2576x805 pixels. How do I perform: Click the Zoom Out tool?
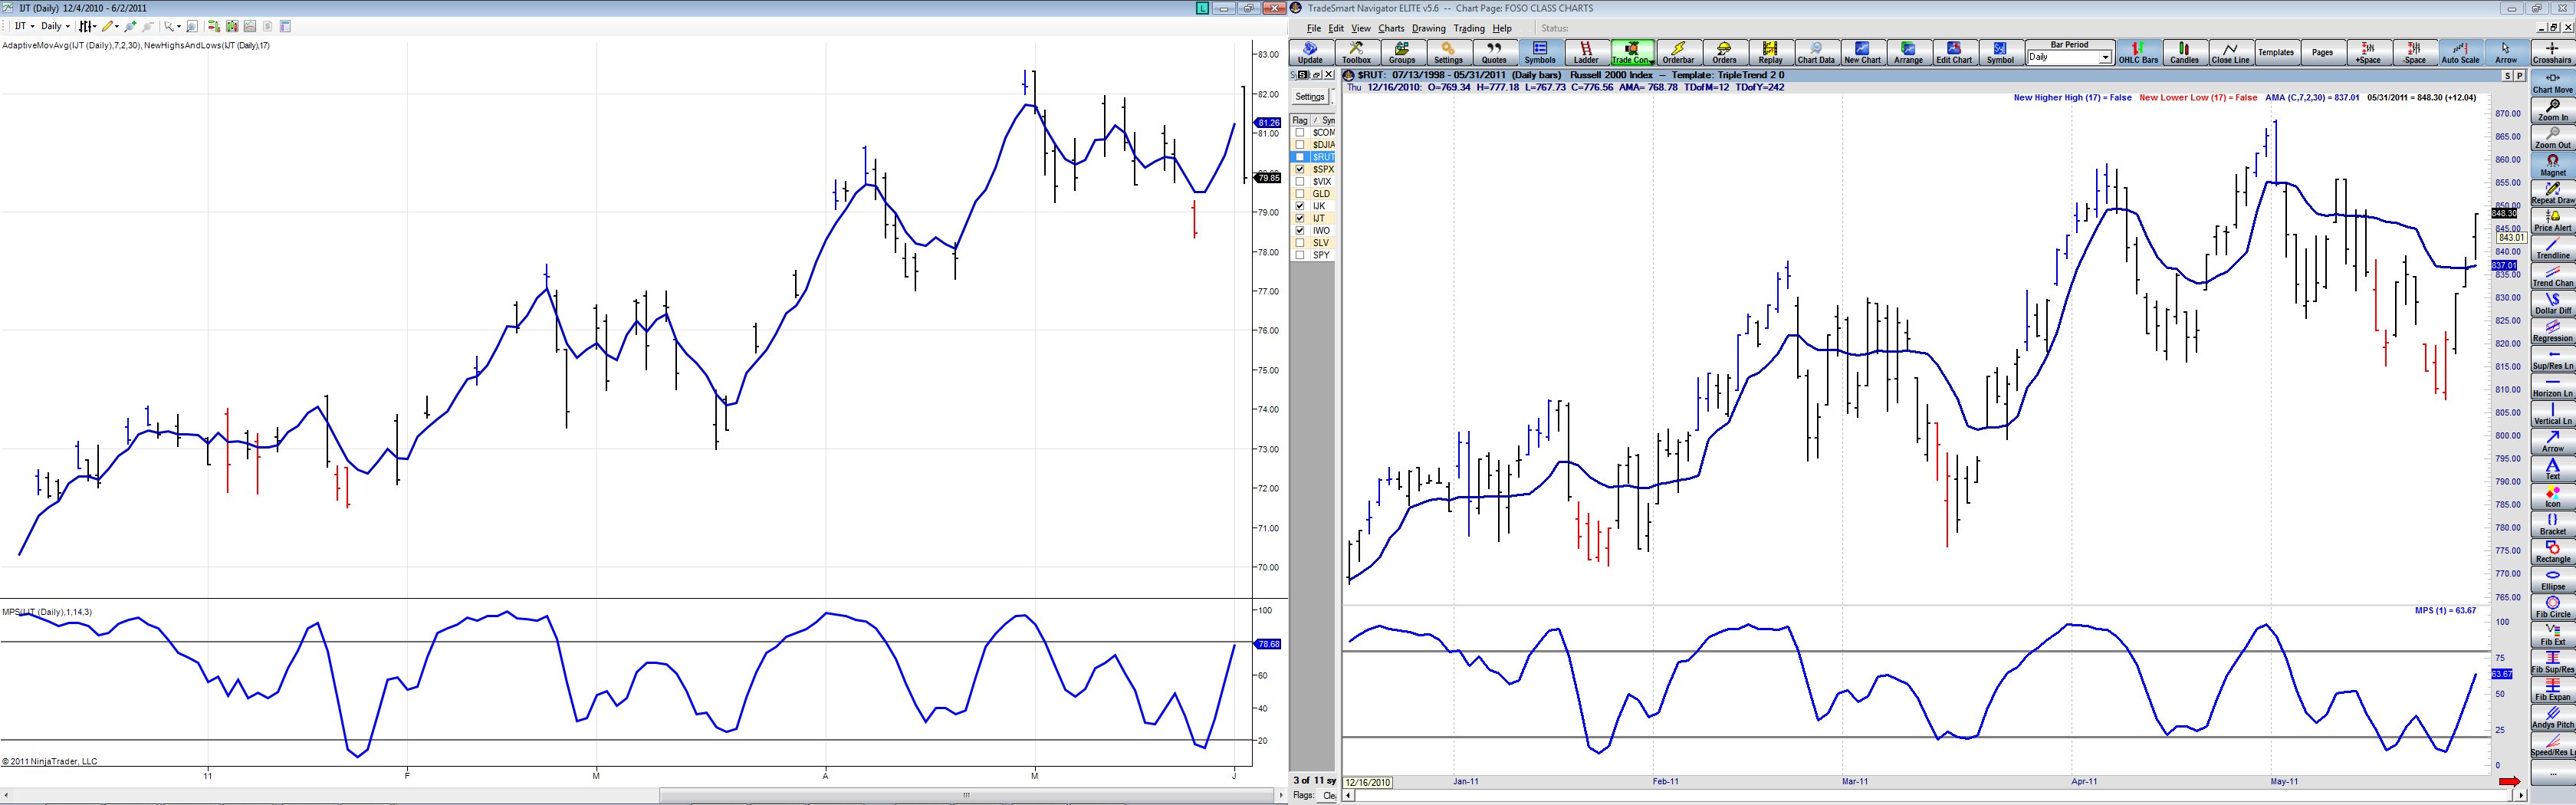coord(2553,137)
